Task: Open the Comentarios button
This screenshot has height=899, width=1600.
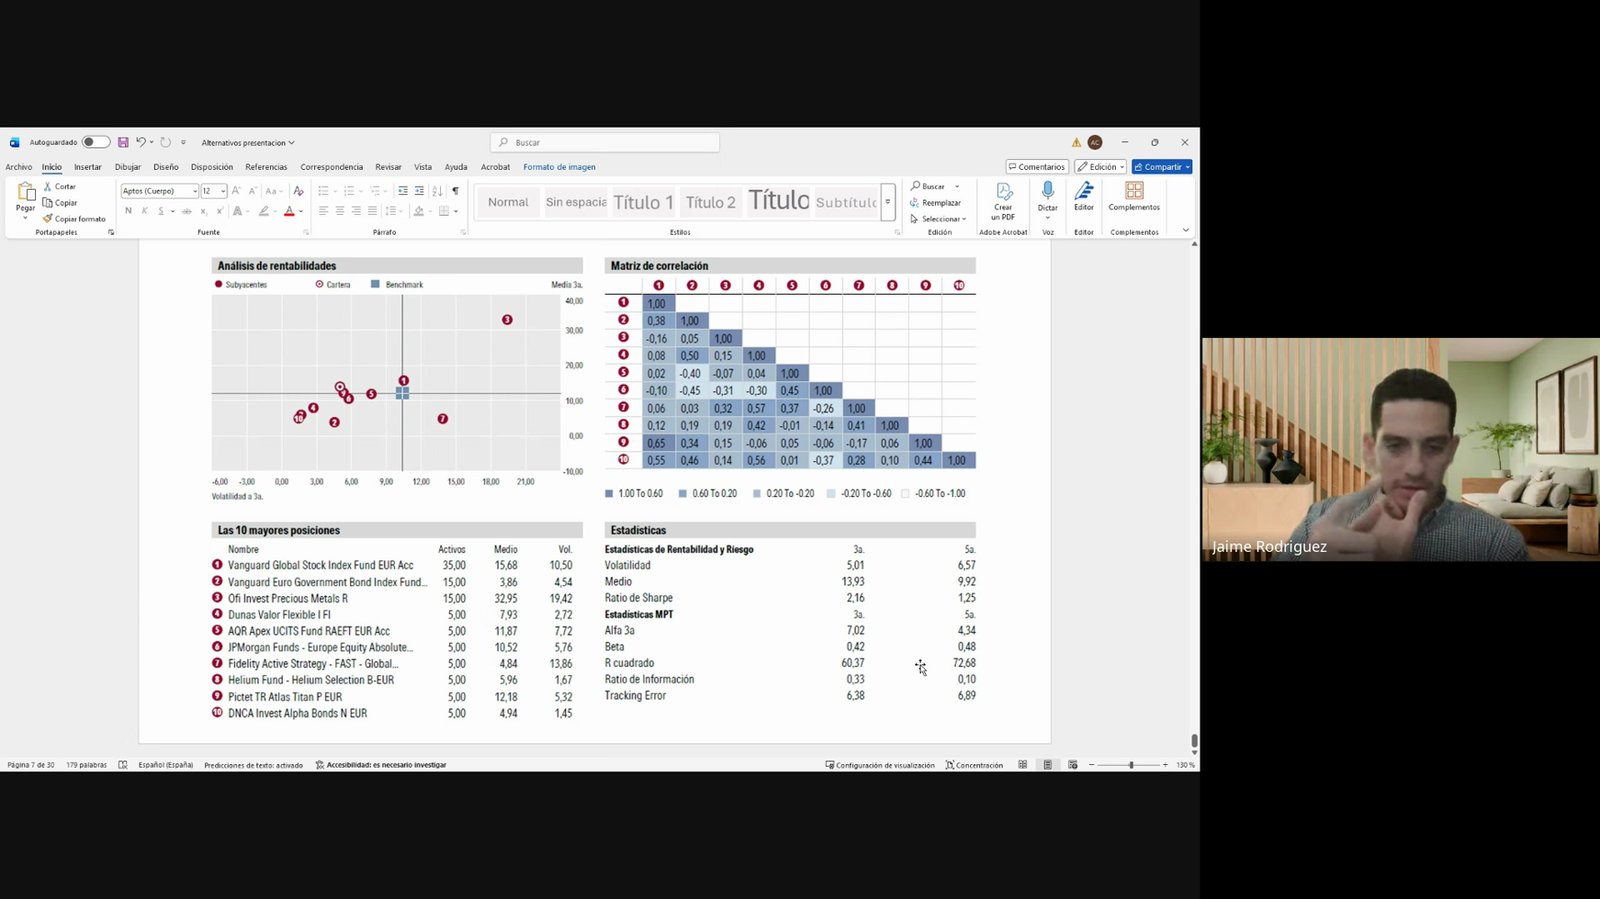Action: click(1037, 167)
